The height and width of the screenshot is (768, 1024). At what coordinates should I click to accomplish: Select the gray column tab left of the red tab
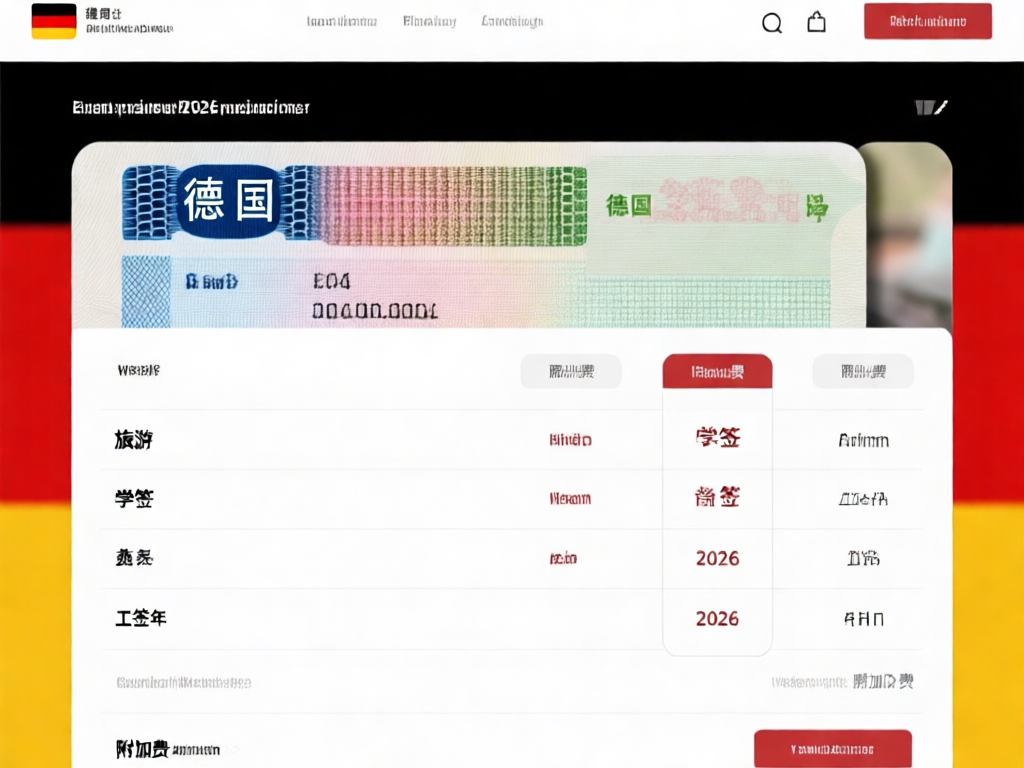(571, 372)
